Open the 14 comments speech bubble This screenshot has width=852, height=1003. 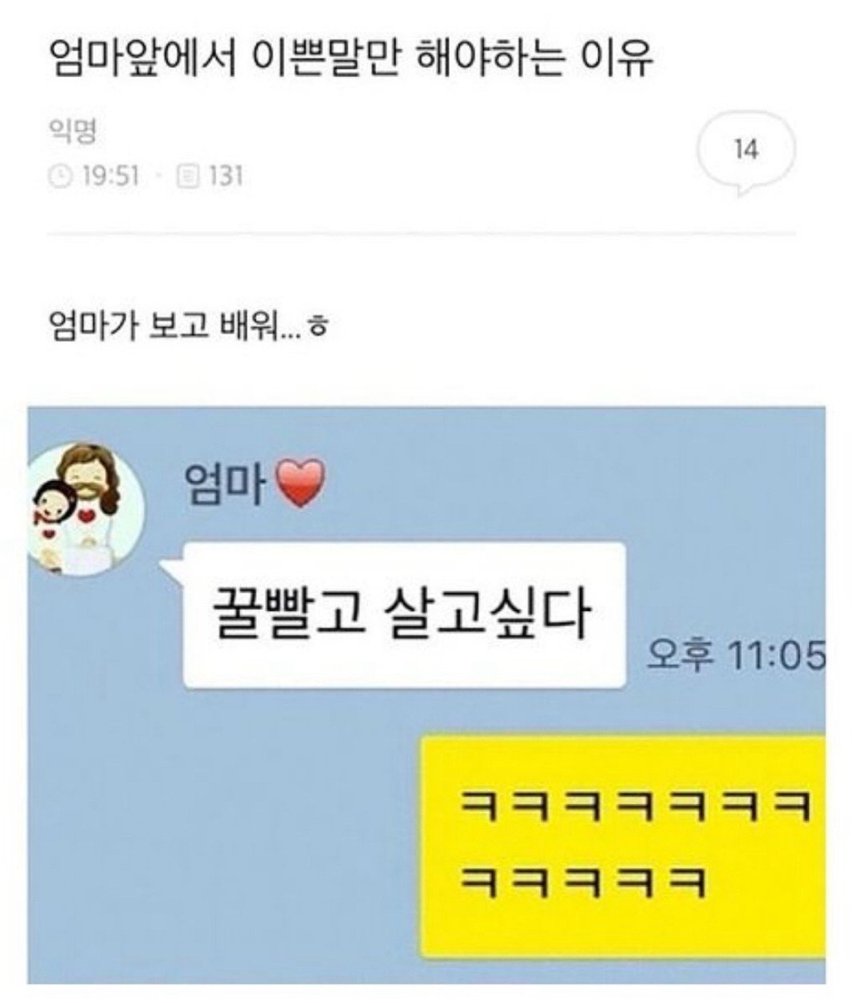point(746,152)
